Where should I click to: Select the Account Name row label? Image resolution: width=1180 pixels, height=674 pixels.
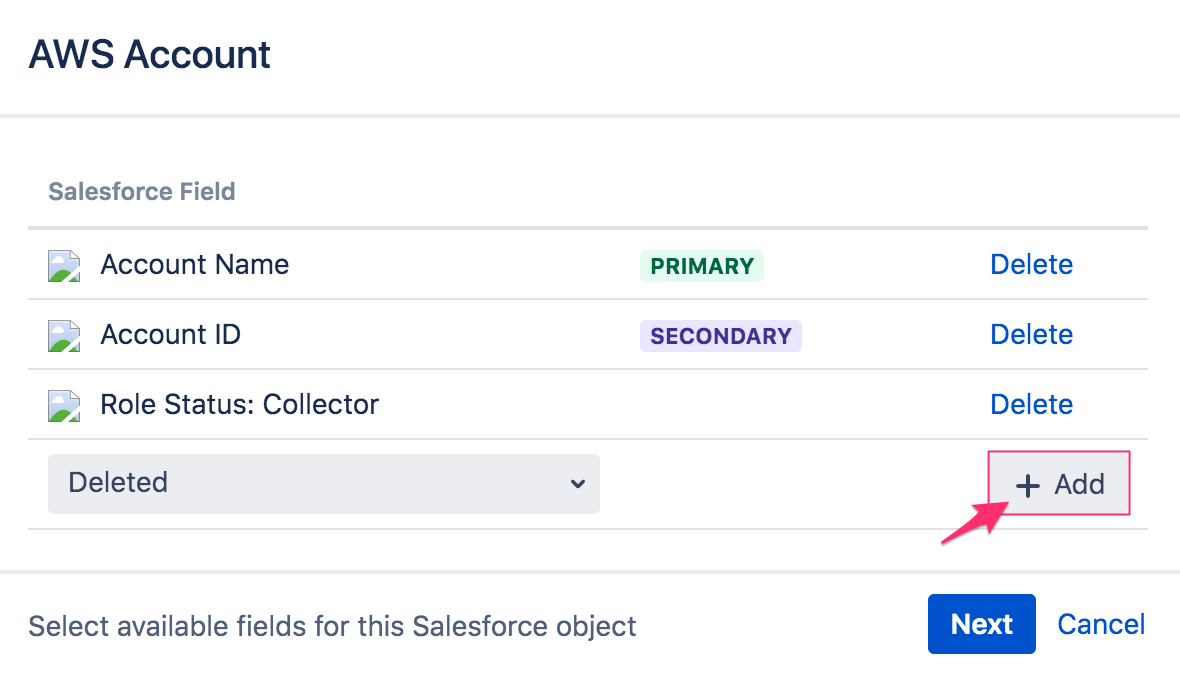[195, 265]
